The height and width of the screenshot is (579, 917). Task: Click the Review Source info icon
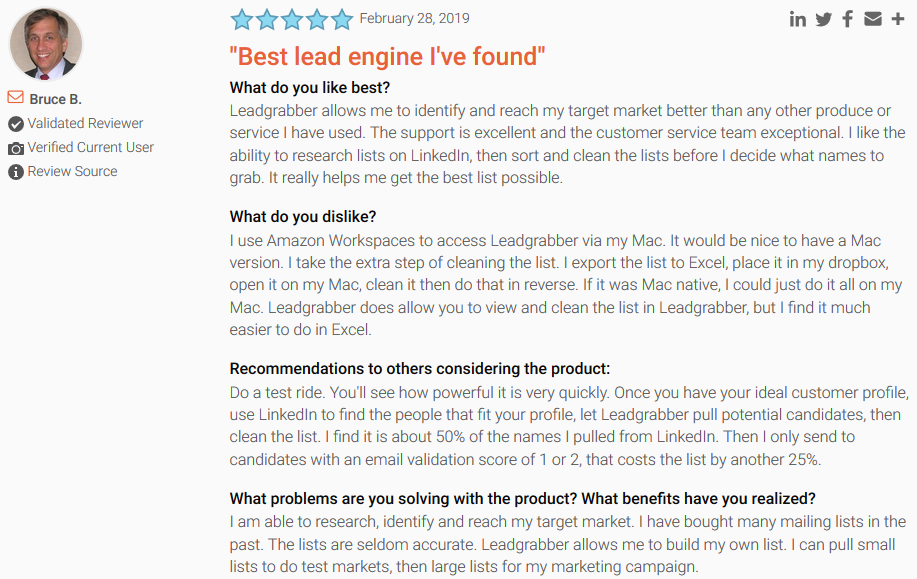16,172
